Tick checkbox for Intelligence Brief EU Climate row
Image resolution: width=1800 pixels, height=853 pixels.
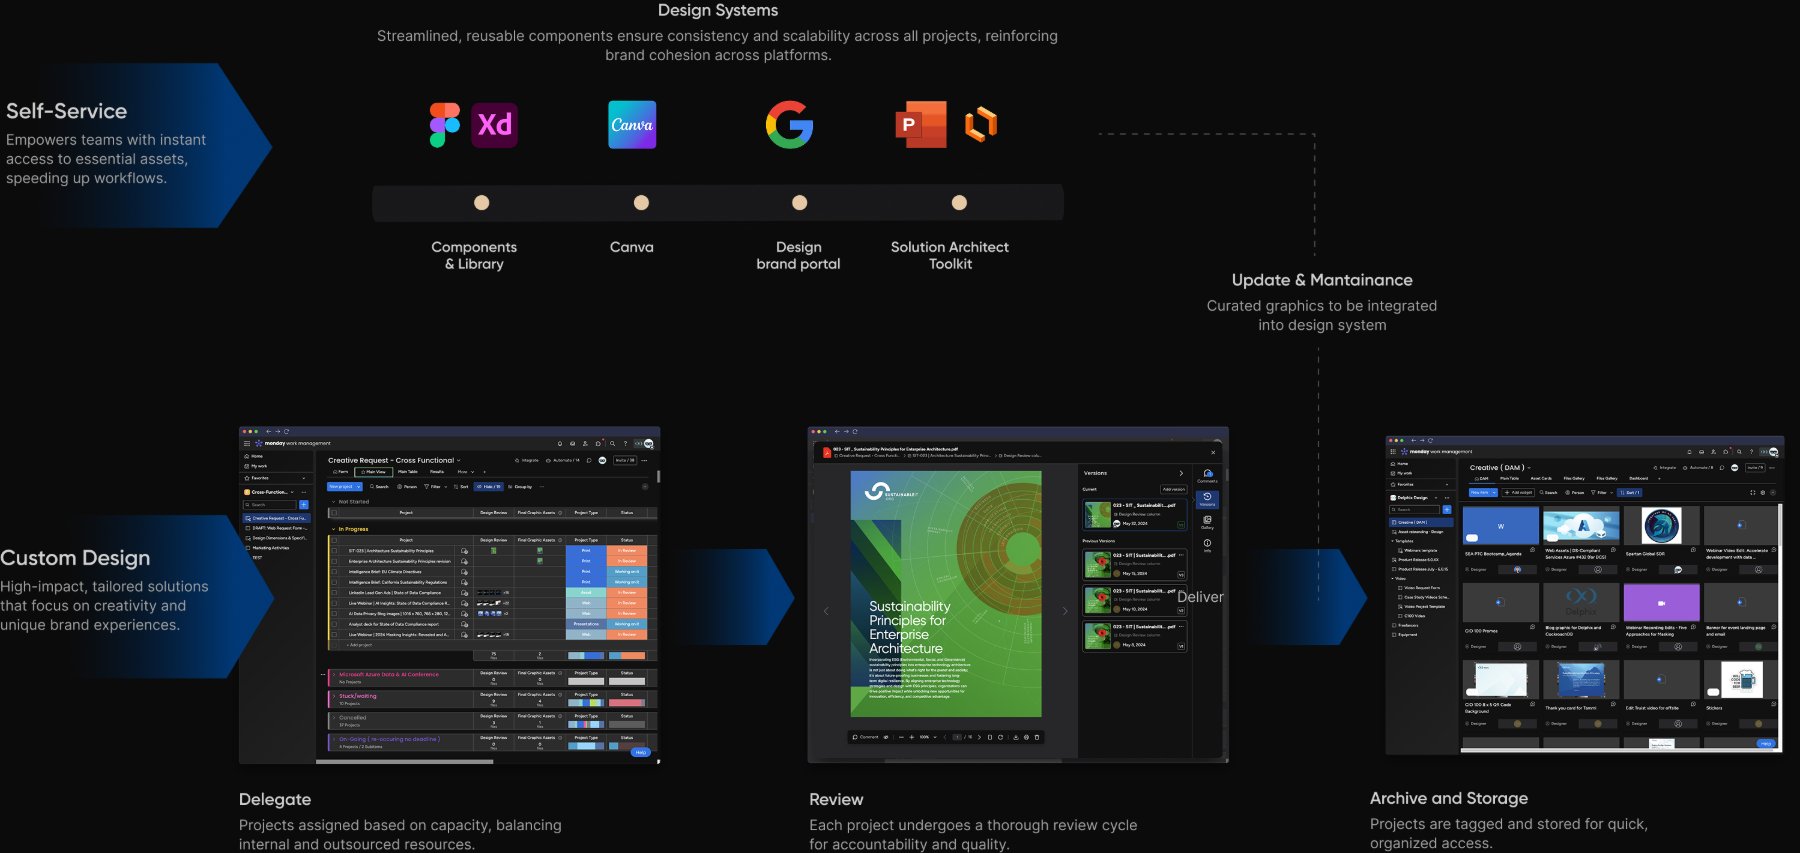[334, 572]
